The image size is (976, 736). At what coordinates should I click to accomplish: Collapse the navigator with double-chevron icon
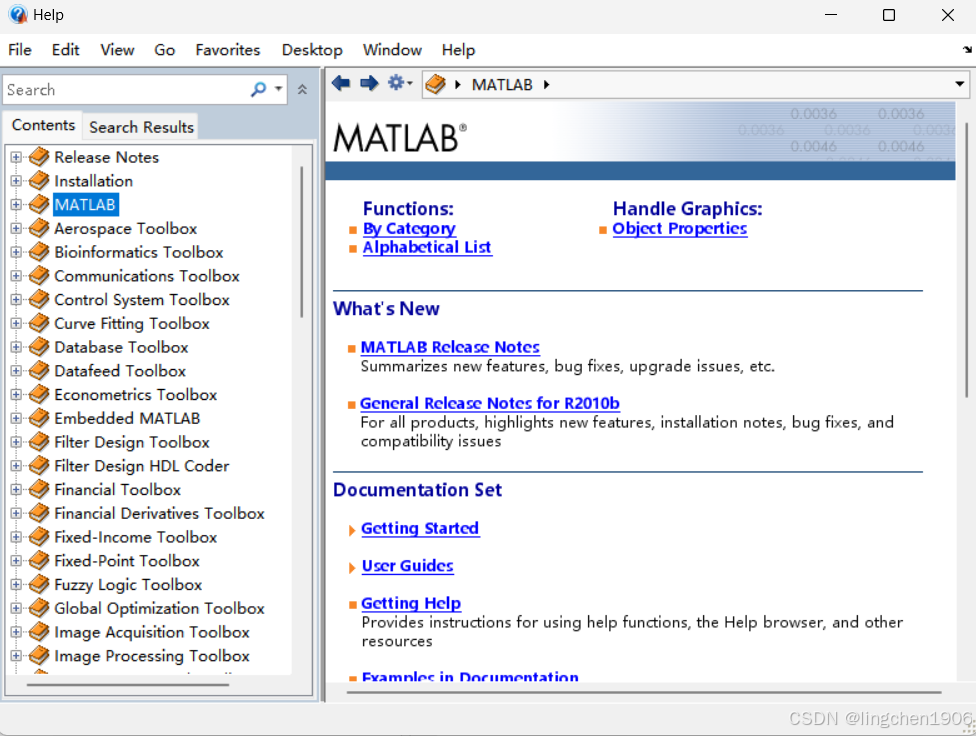point(303,89)
